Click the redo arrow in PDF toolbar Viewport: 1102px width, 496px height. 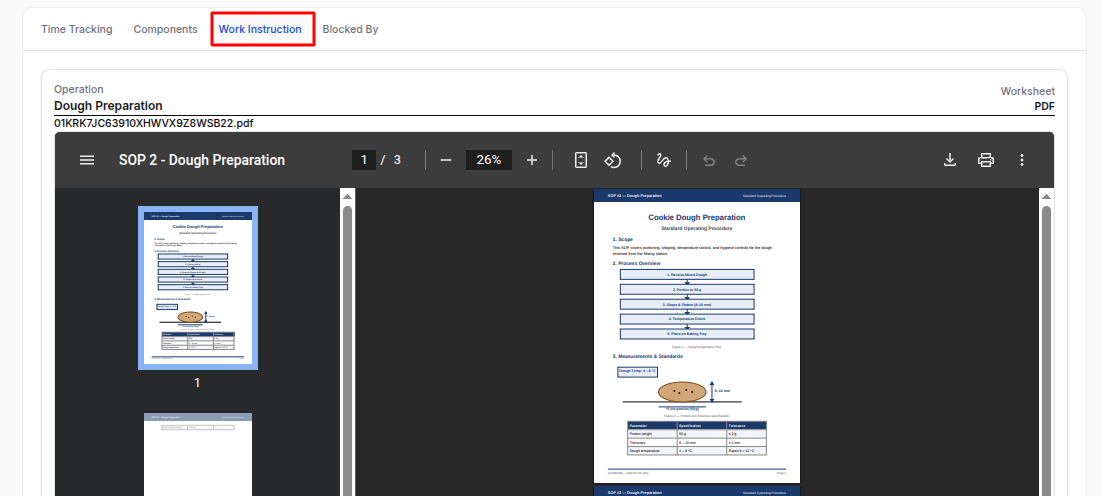(x=740, y=161)
